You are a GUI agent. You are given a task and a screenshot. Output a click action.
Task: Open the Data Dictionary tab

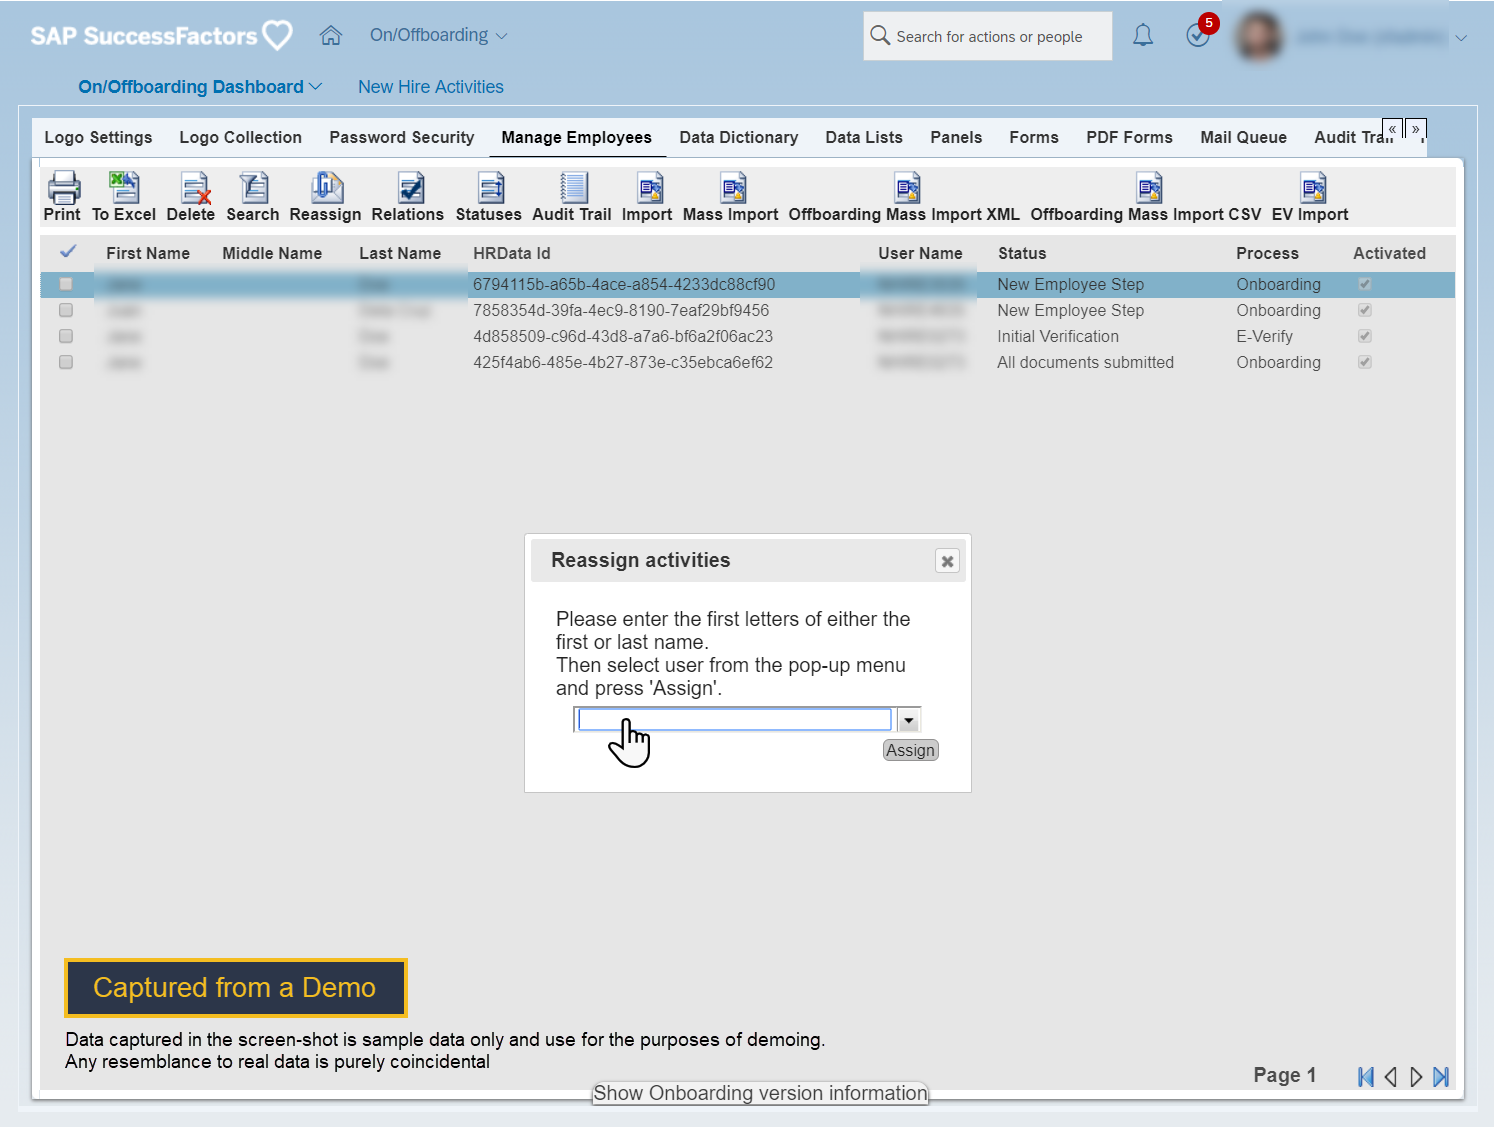739,137
